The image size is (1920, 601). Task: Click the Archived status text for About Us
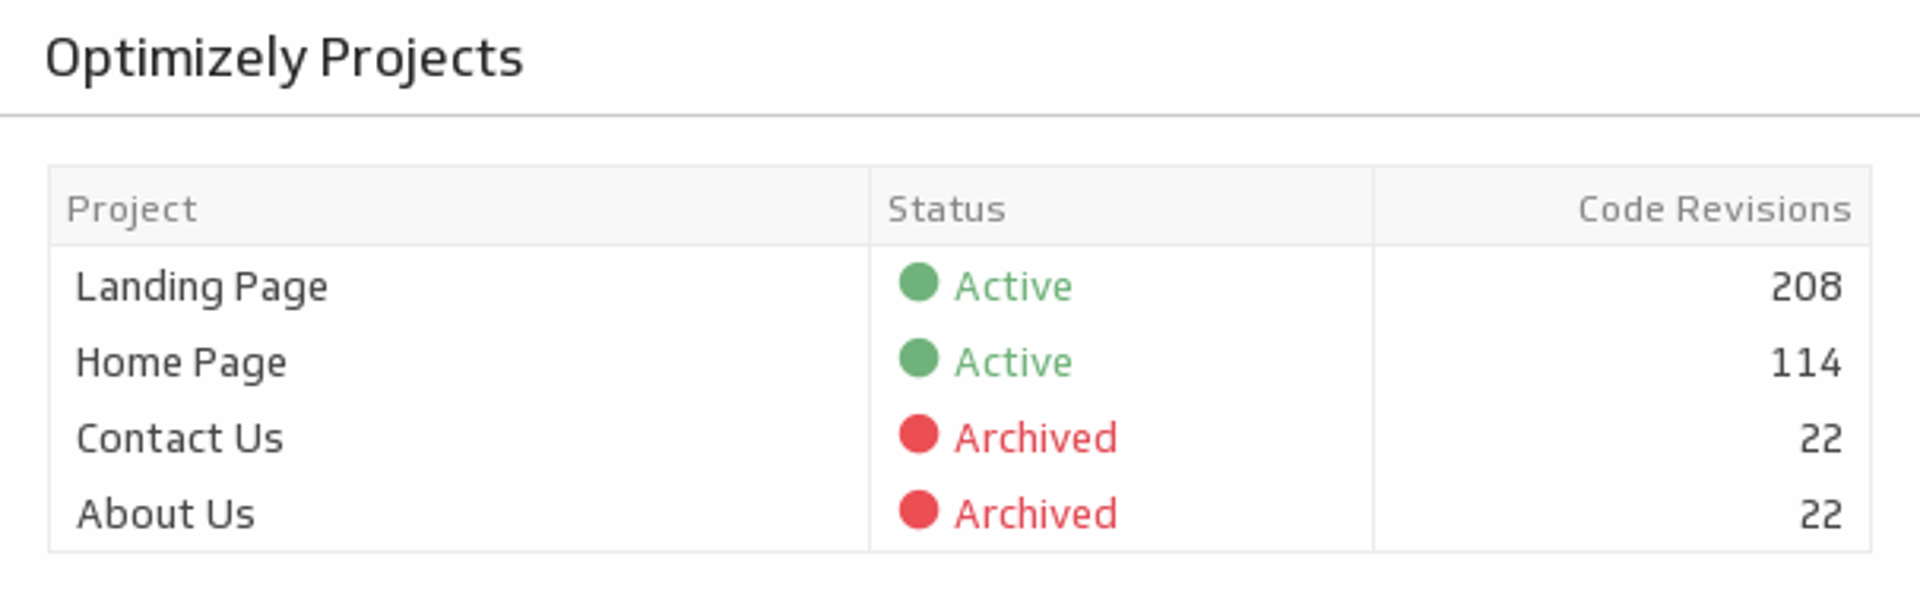pyautogui.click(x=1035, y=514)
